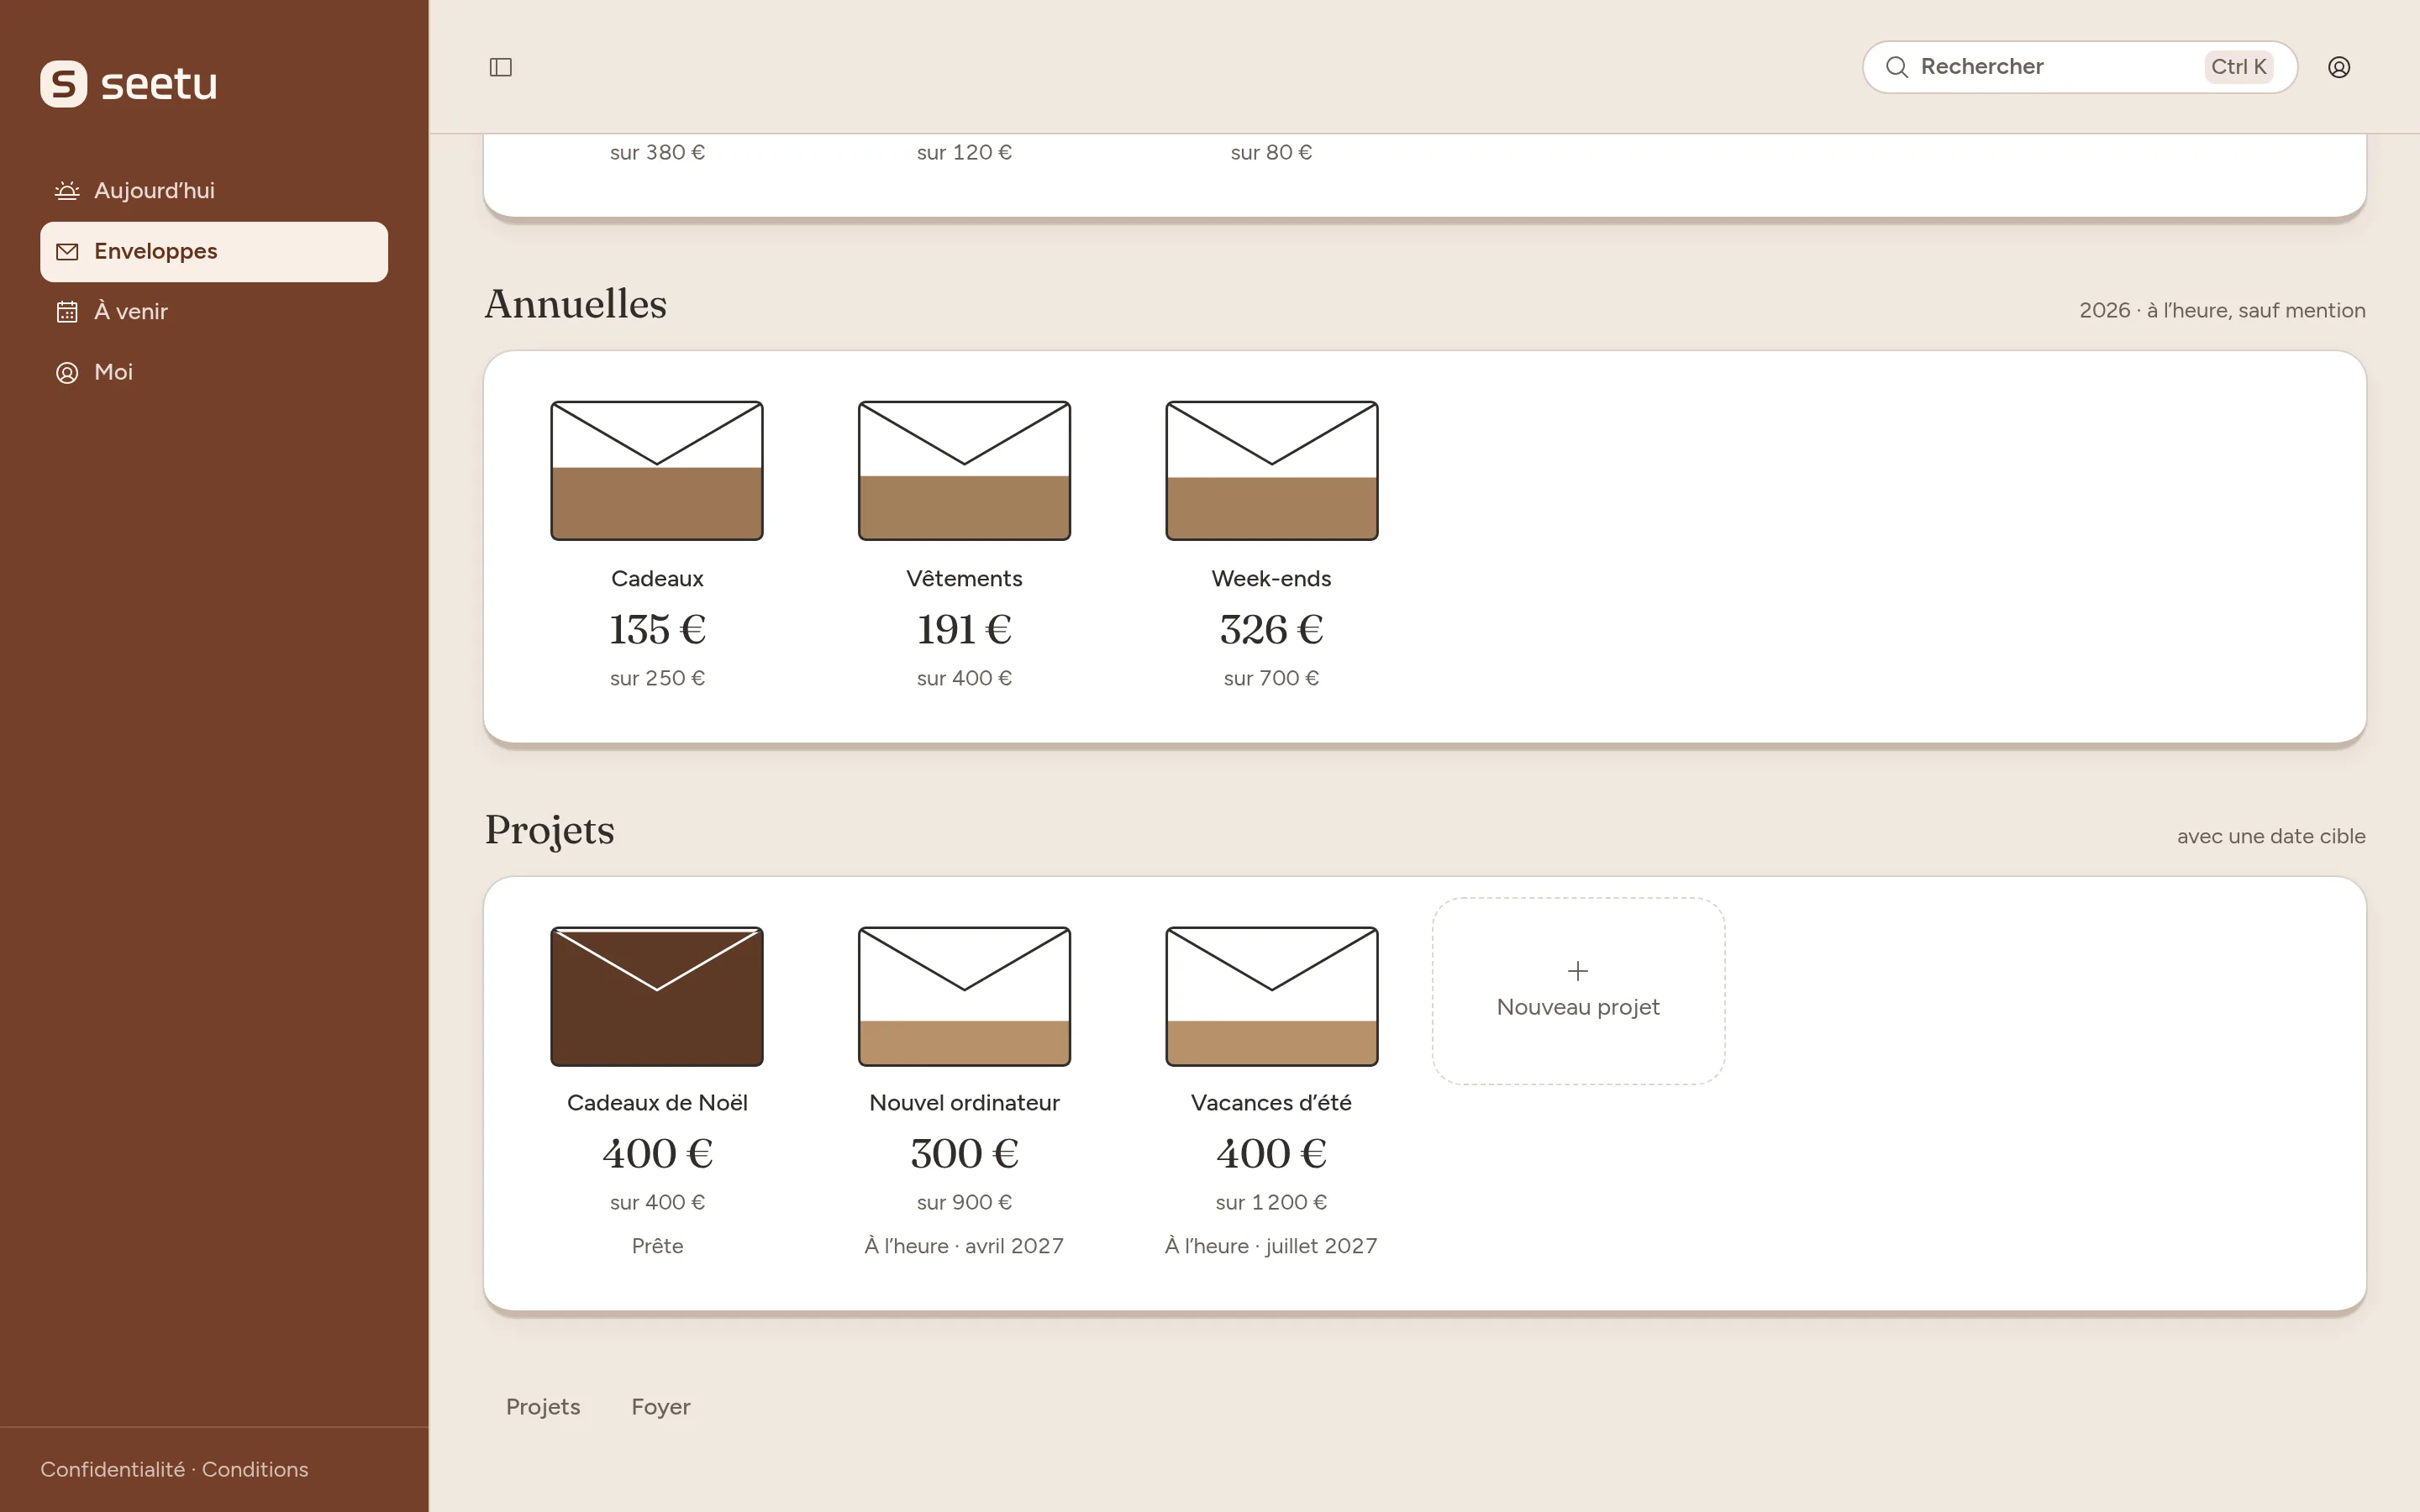Viewport: 2420px width, 1512px height.
Task: Click the Annuelles section heading
Action: pyautogui.click(x=576, y=304)
